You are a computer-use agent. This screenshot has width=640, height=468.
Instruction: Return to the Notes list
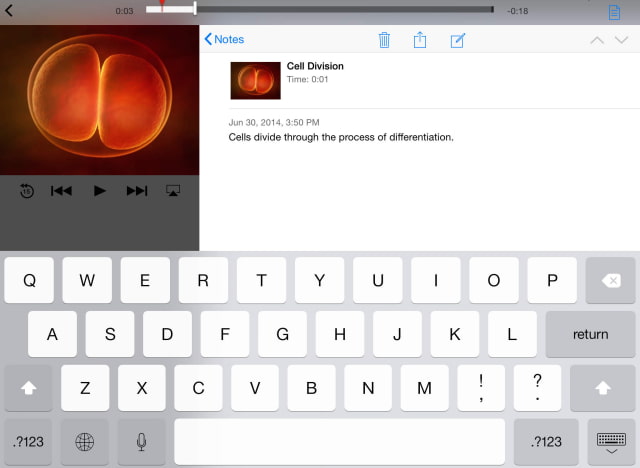(x=224, y=39)
